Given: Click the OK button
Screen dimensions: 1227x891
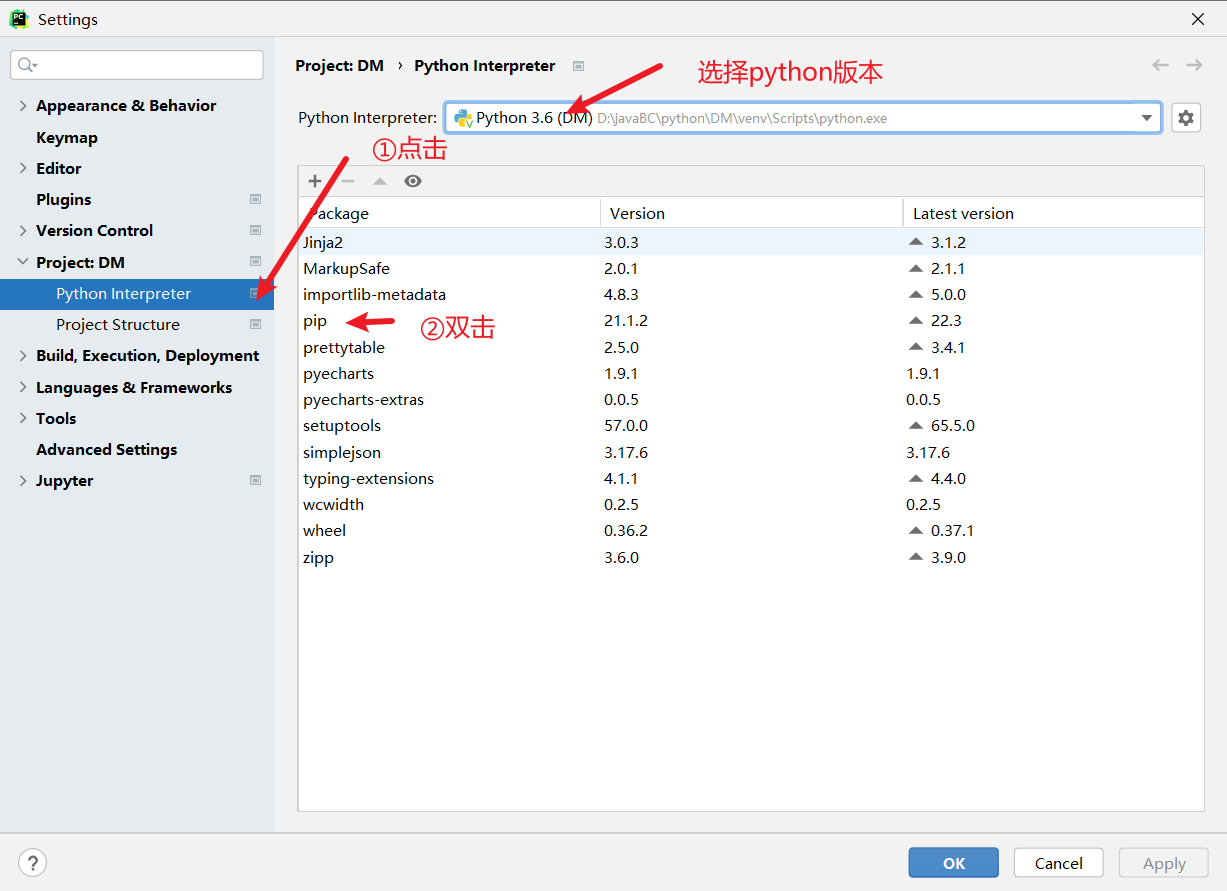Looking at the screenshot, I should 953,863.
